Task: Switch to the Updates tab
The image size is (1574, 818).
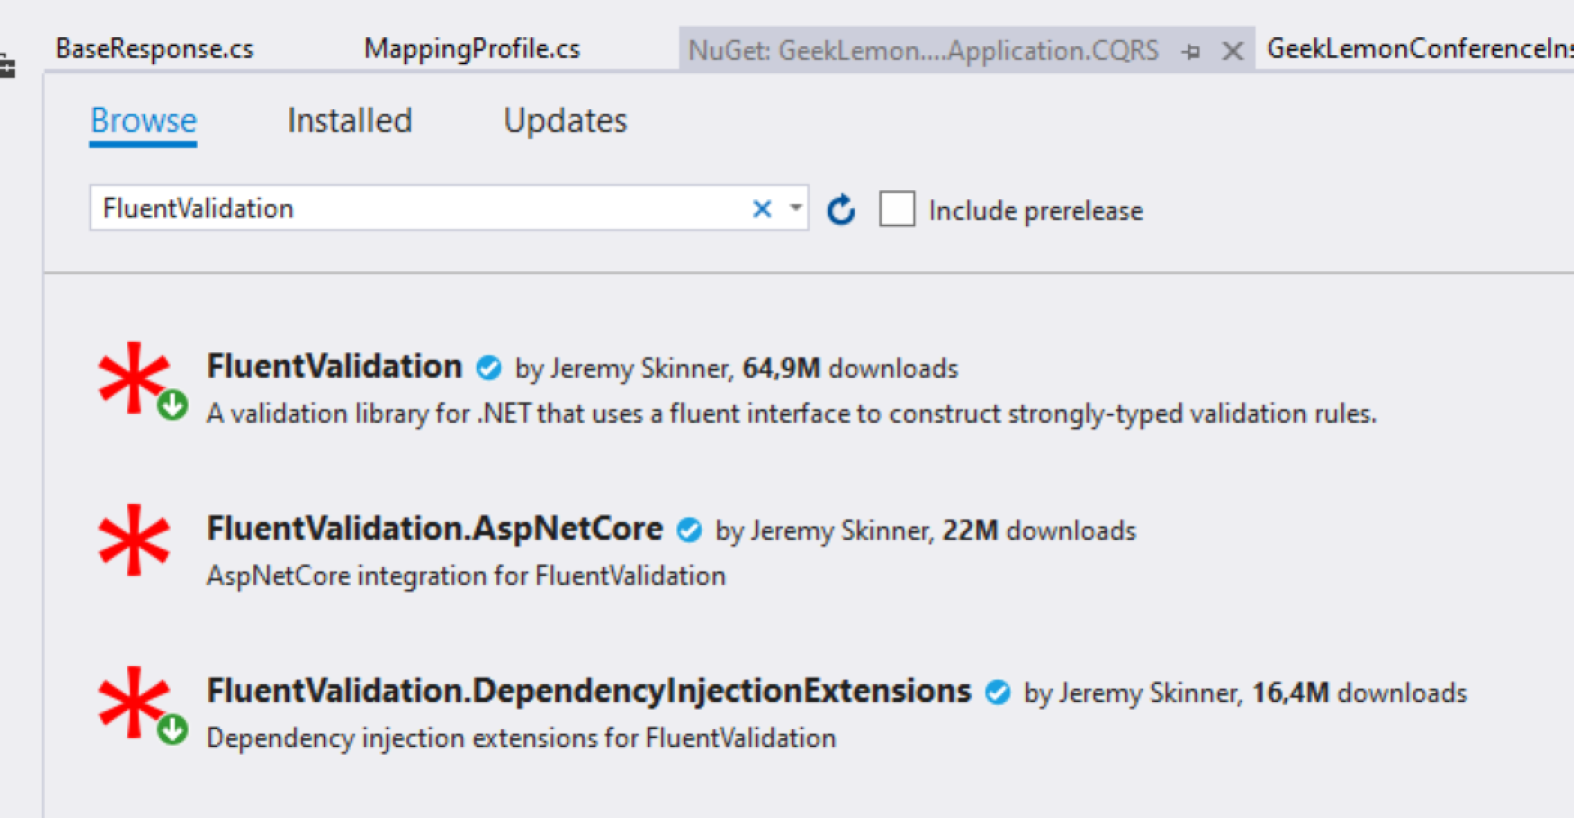Action: click(565, 121)
